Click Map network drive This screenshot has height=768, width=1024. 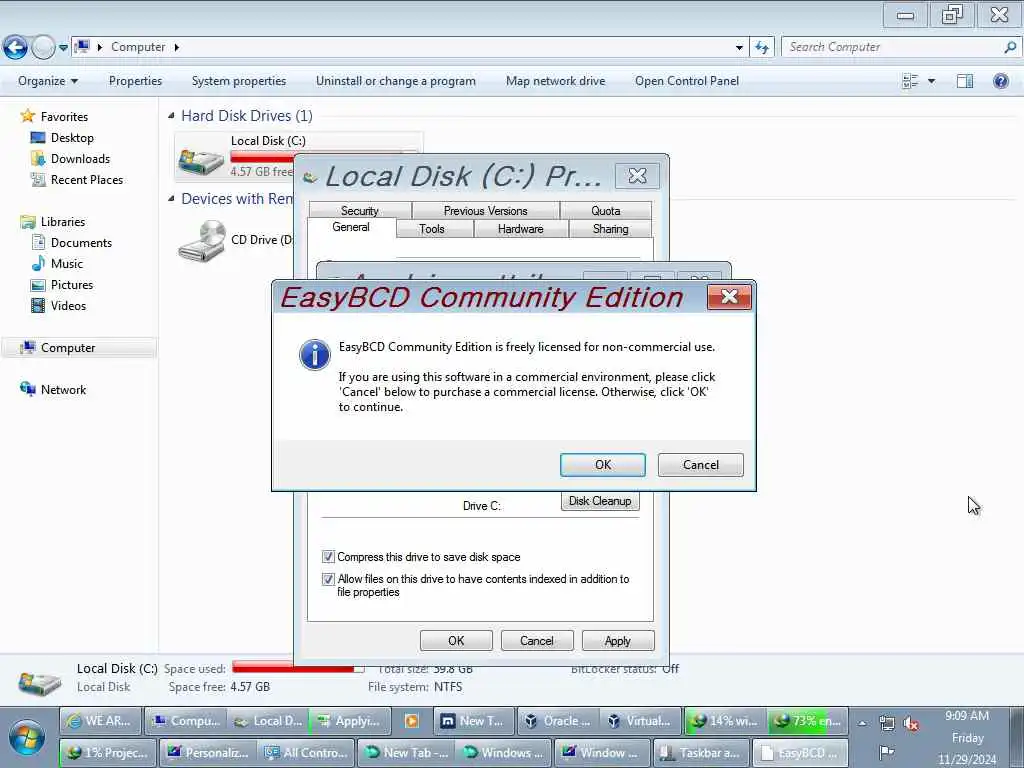pos(555,81)
